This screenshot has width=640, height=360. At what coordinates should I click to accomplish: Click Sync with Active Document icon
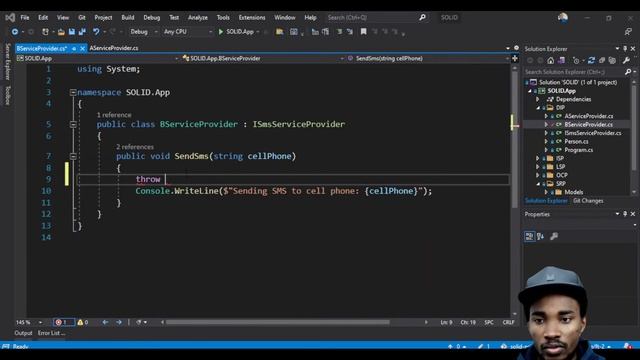pos(591,60)
